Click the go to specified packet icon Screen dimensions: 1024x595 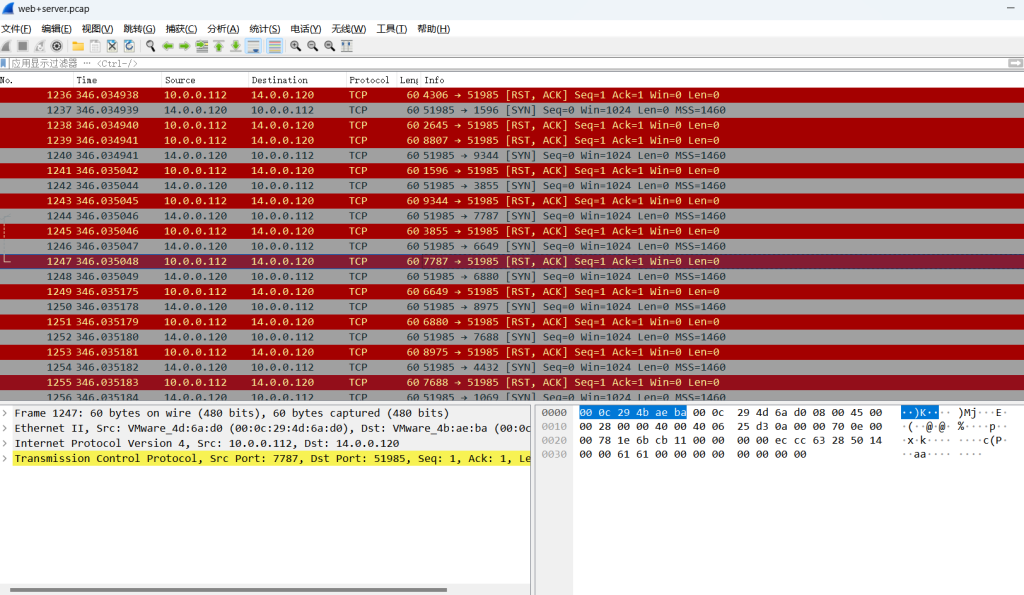pos(202,46)
